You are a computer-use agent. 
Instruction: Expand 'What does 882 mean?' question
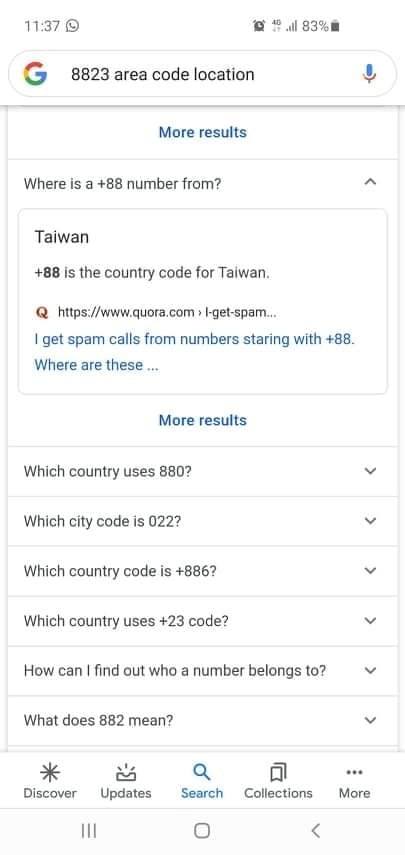click(202, 720)
